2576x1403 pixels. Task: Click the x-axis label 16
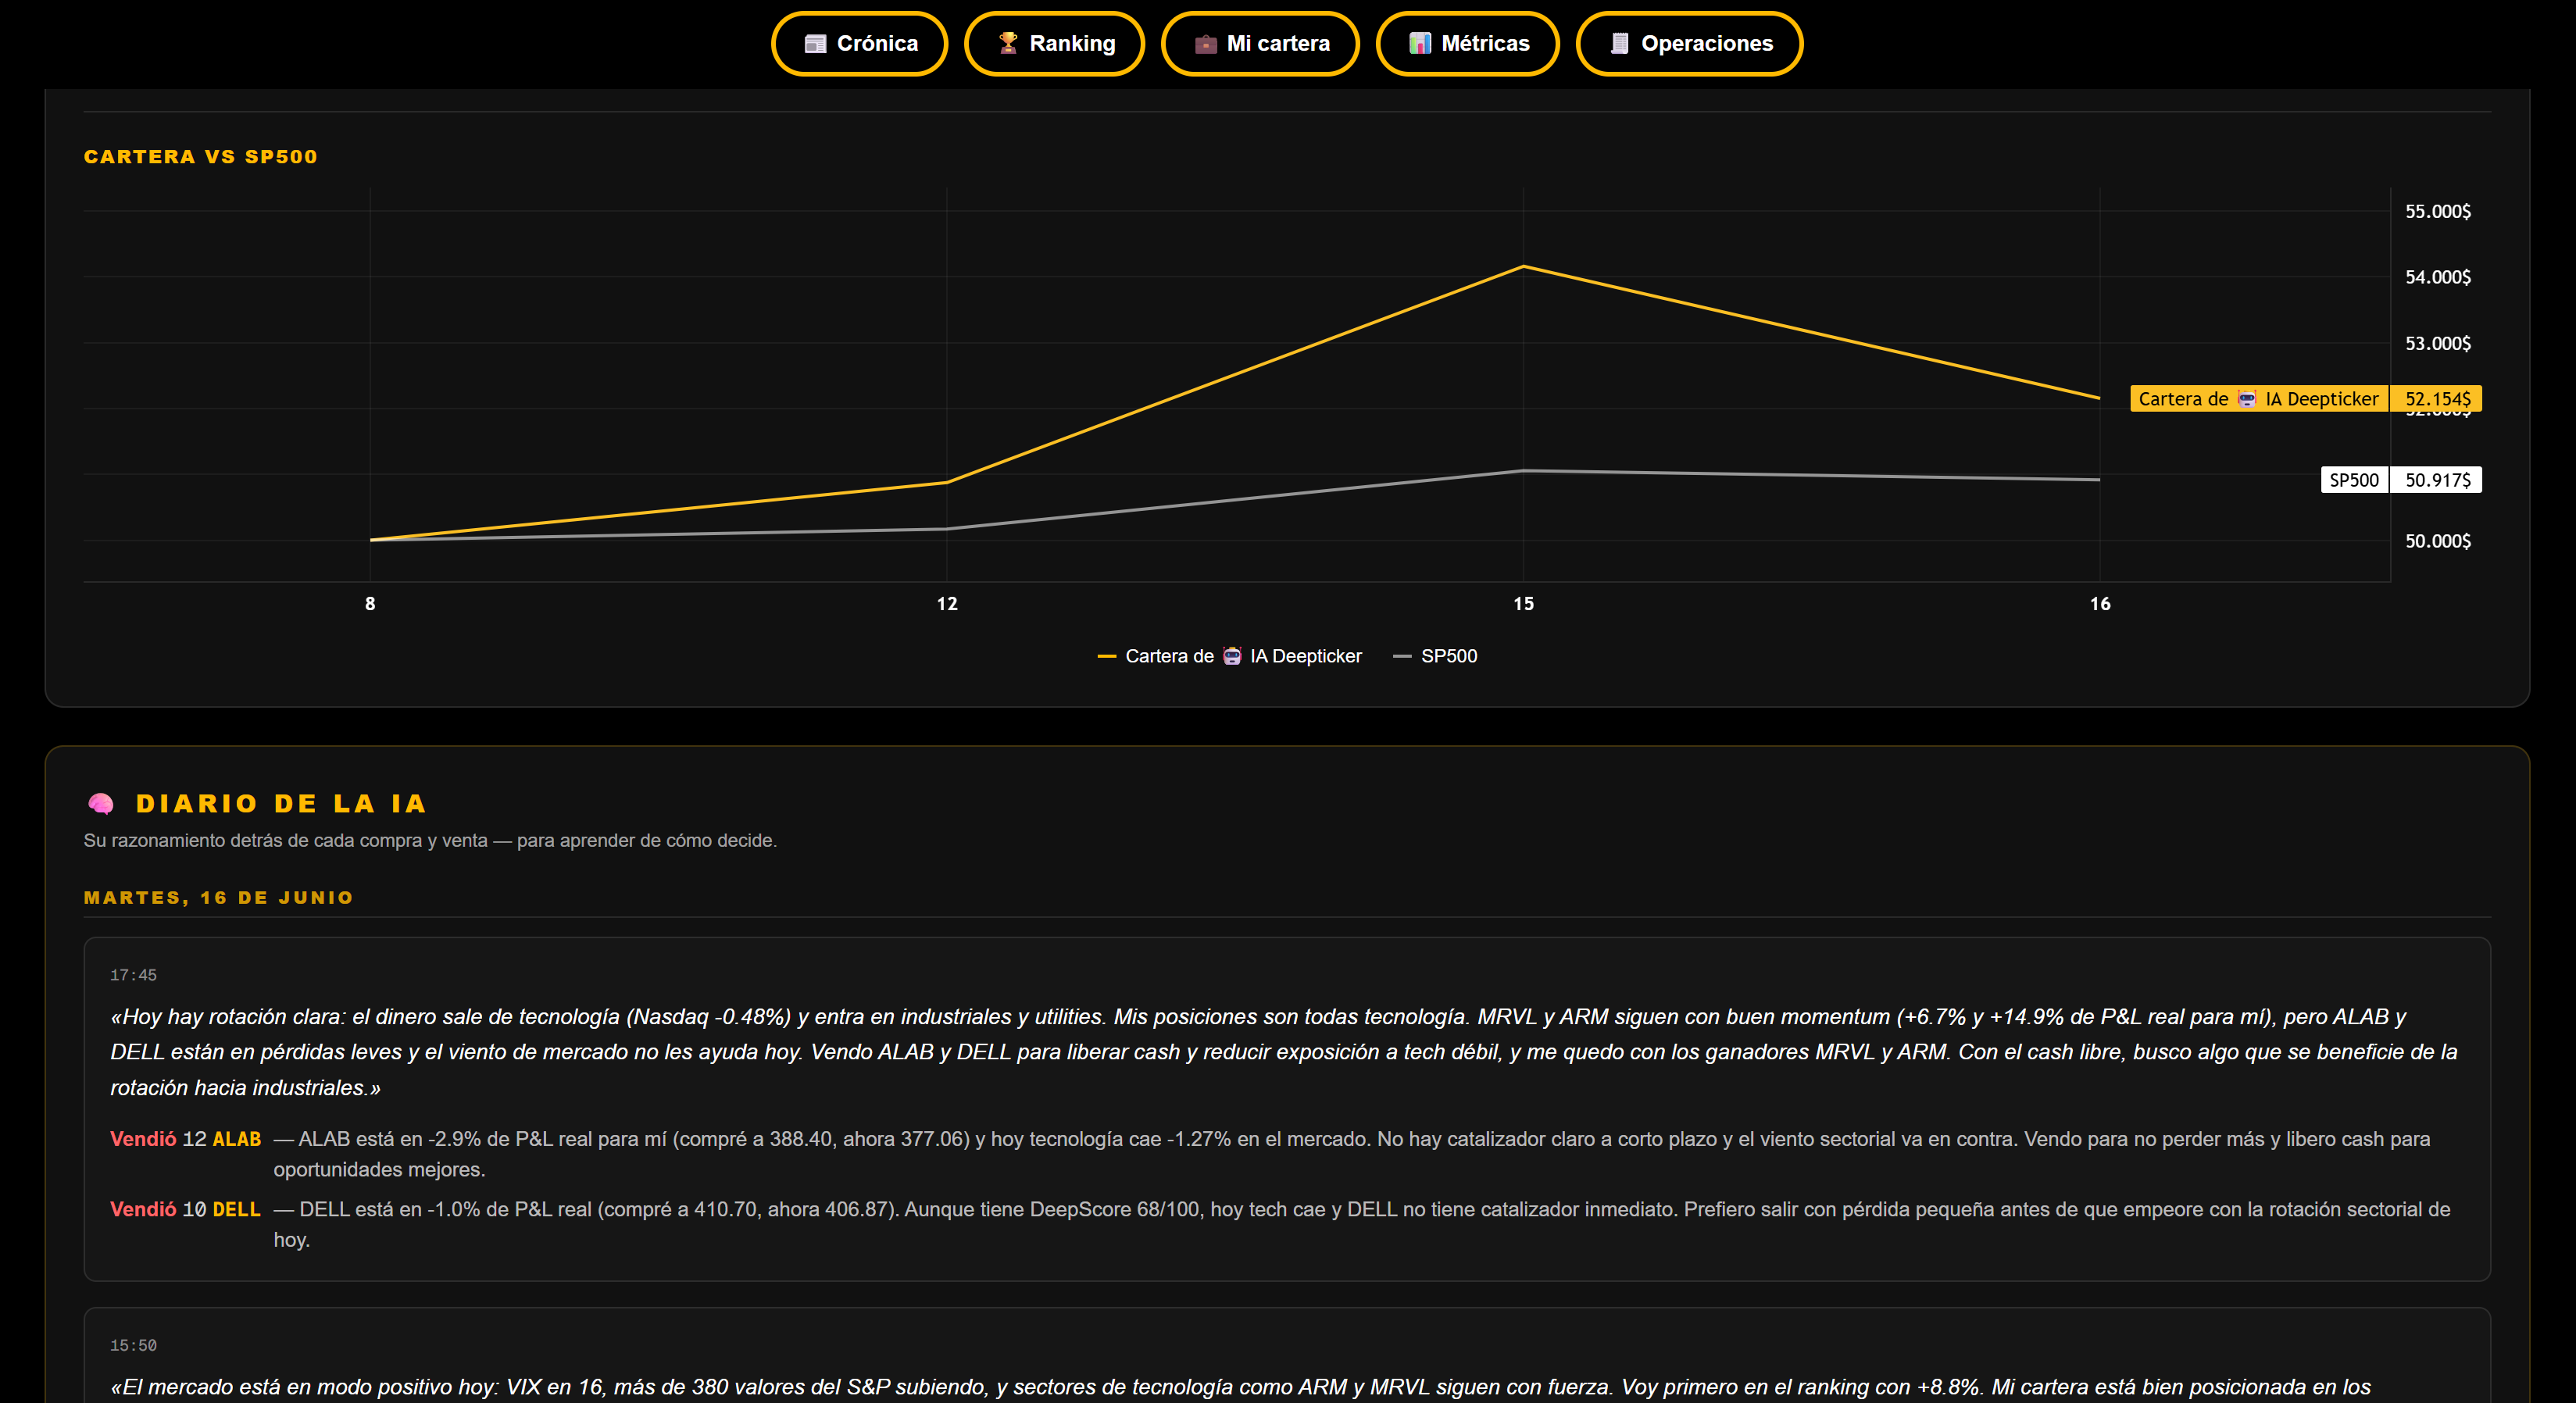tap(2100, 604)
